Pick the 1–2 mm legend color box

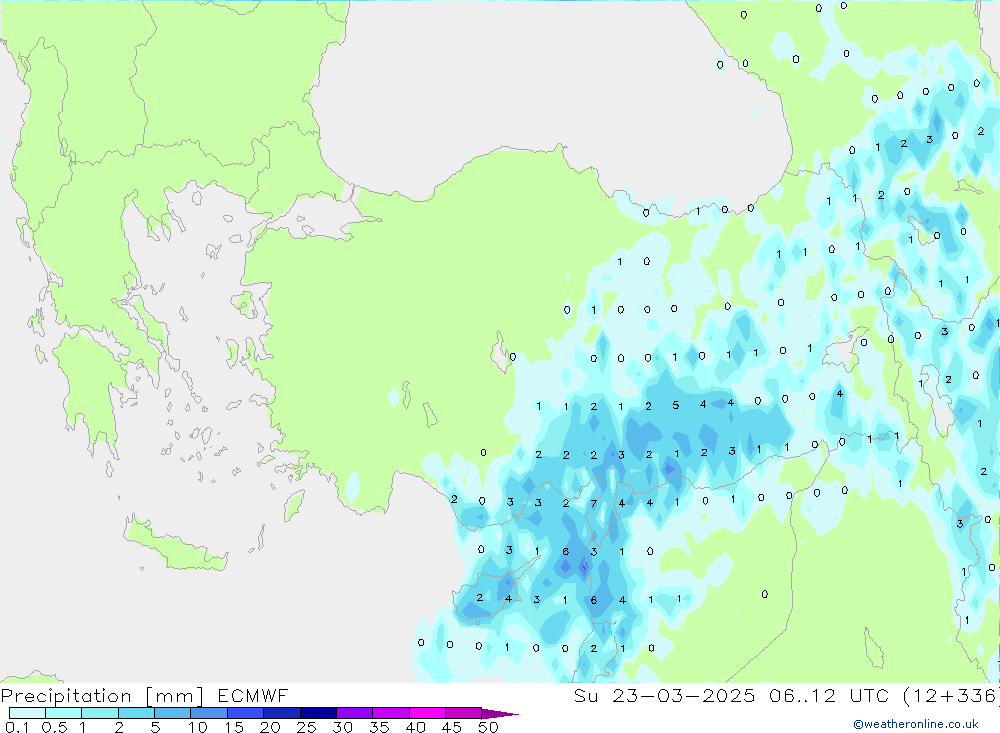pyautogui.click(x=99, y=713)
